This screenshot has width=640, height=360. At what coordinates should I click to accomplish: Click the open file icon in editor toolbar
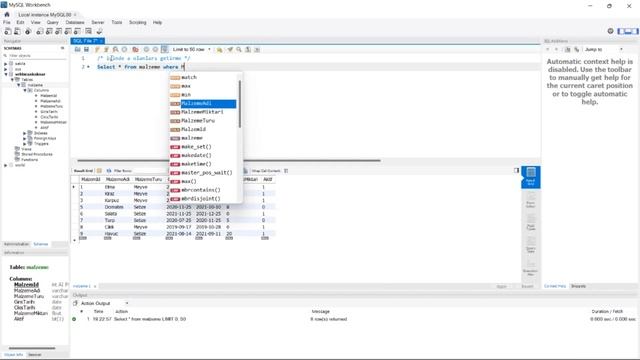coord(78,49)
